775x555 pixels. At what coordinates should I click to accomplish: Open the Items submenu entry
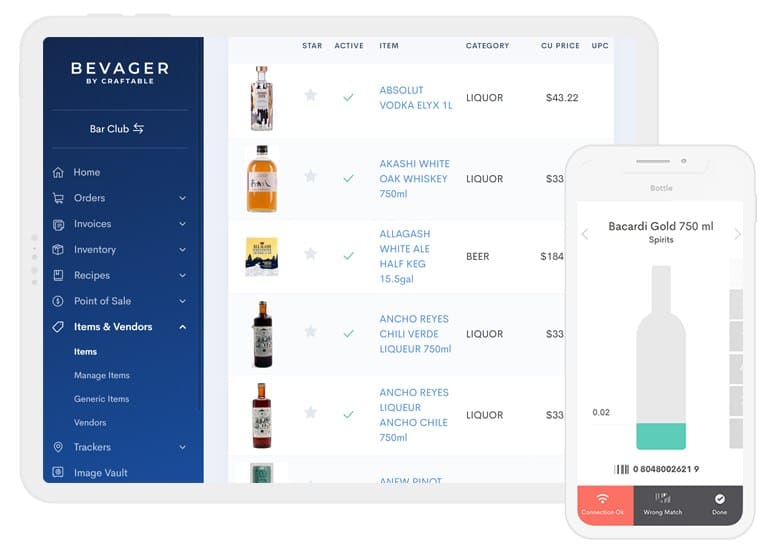[x=86, y=352]
